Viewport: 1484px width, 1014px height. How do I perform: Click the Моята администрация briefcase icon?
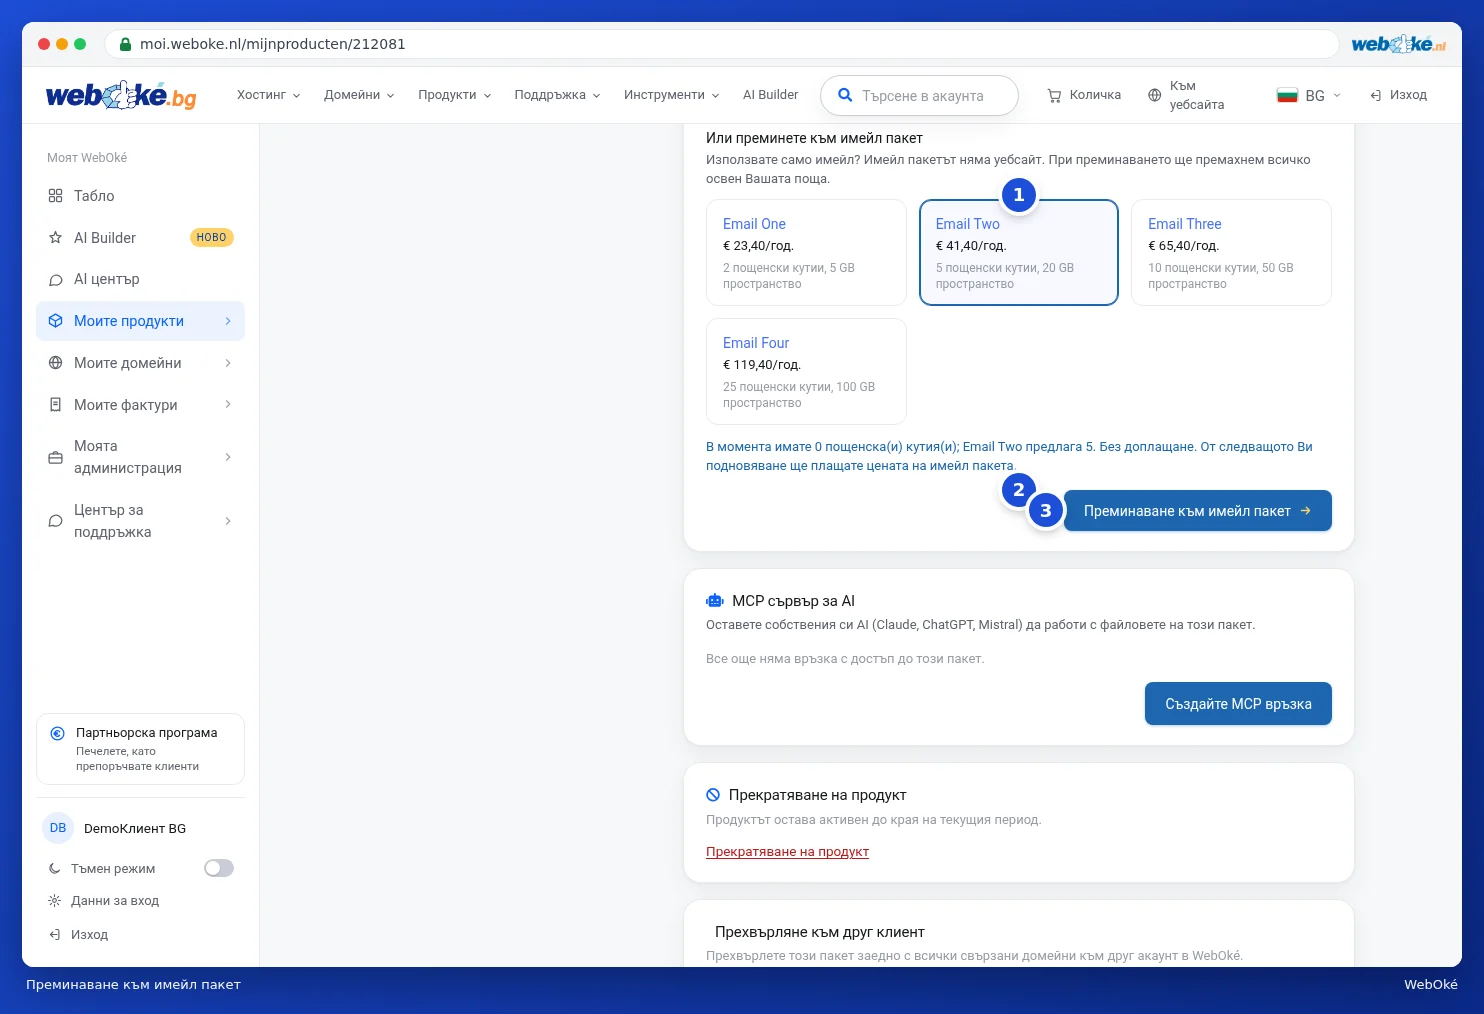[x=55, y=458]
